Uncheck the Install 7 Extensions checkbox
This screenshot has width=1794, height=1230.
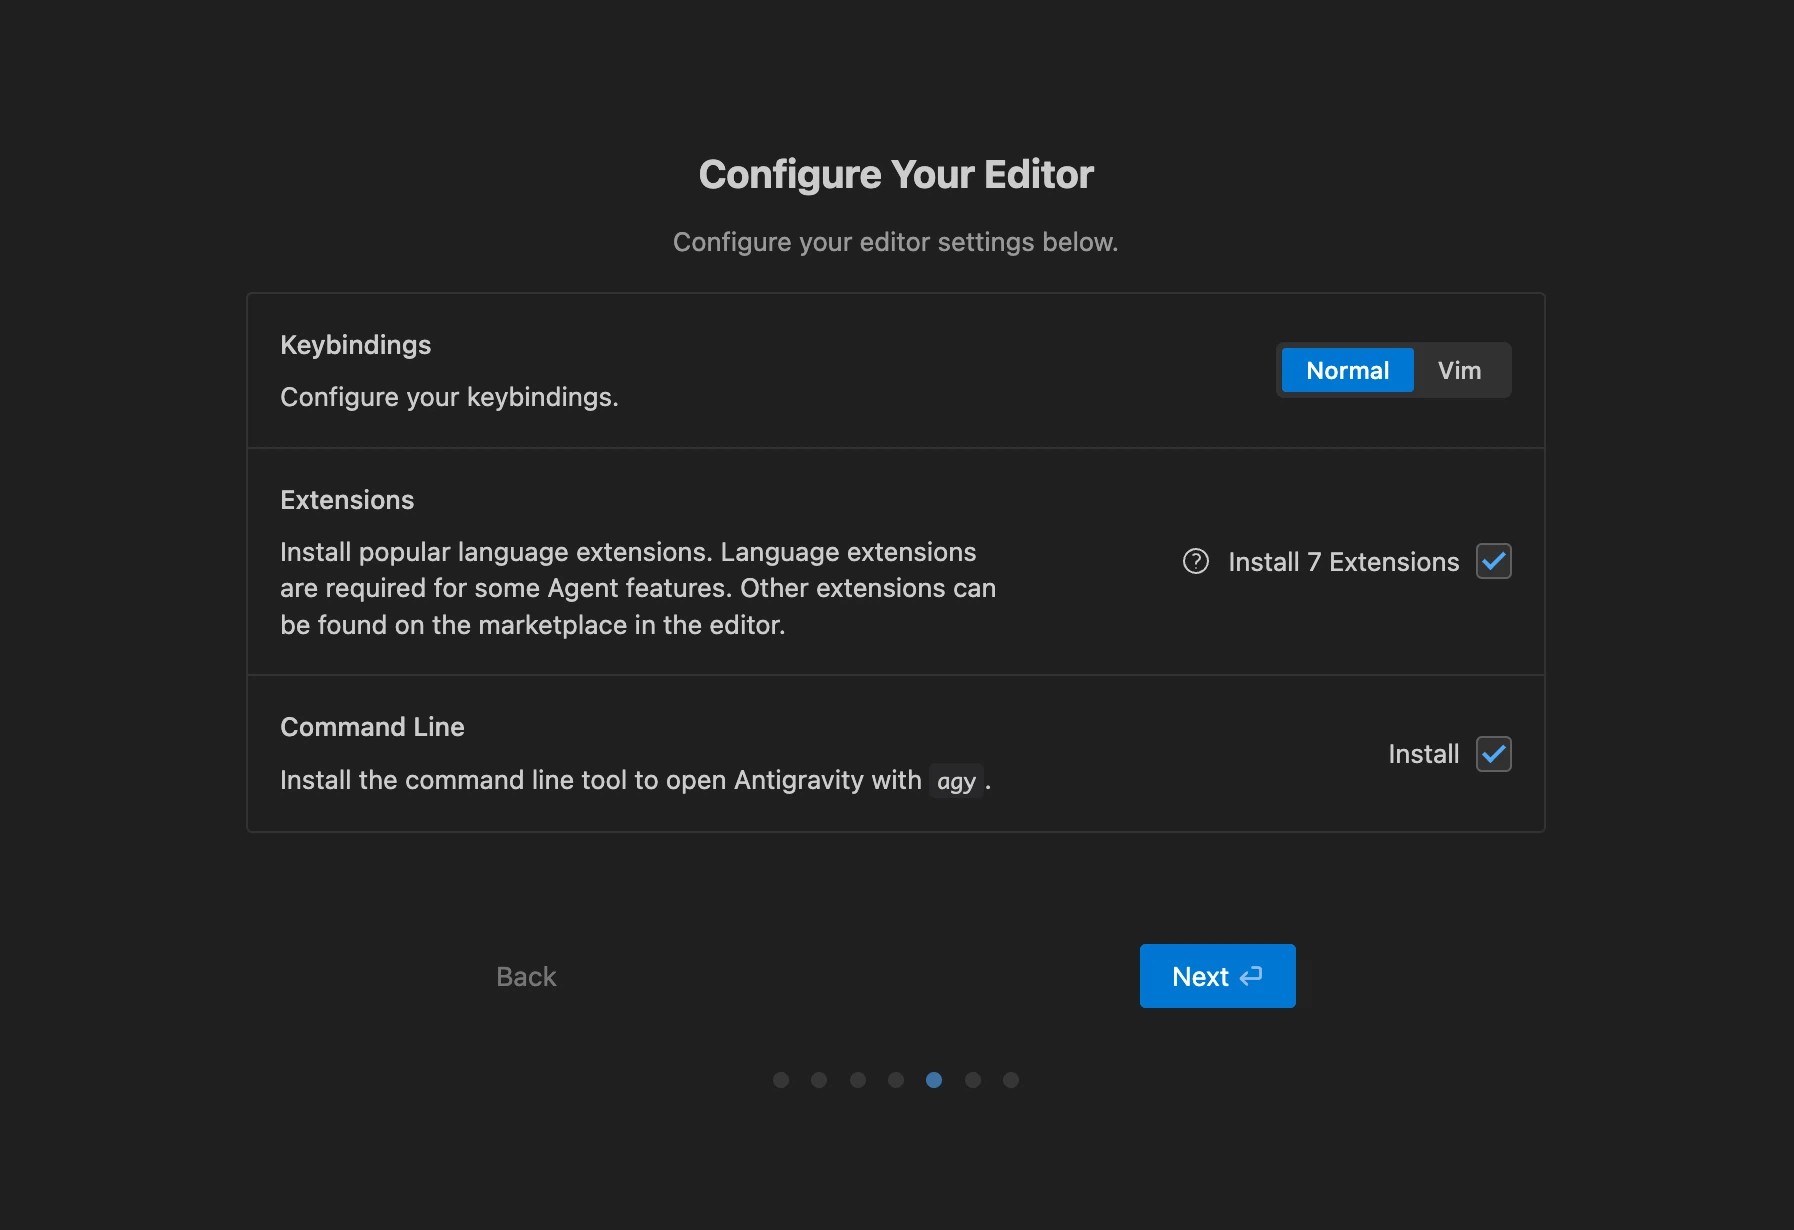click(1494, 561)
